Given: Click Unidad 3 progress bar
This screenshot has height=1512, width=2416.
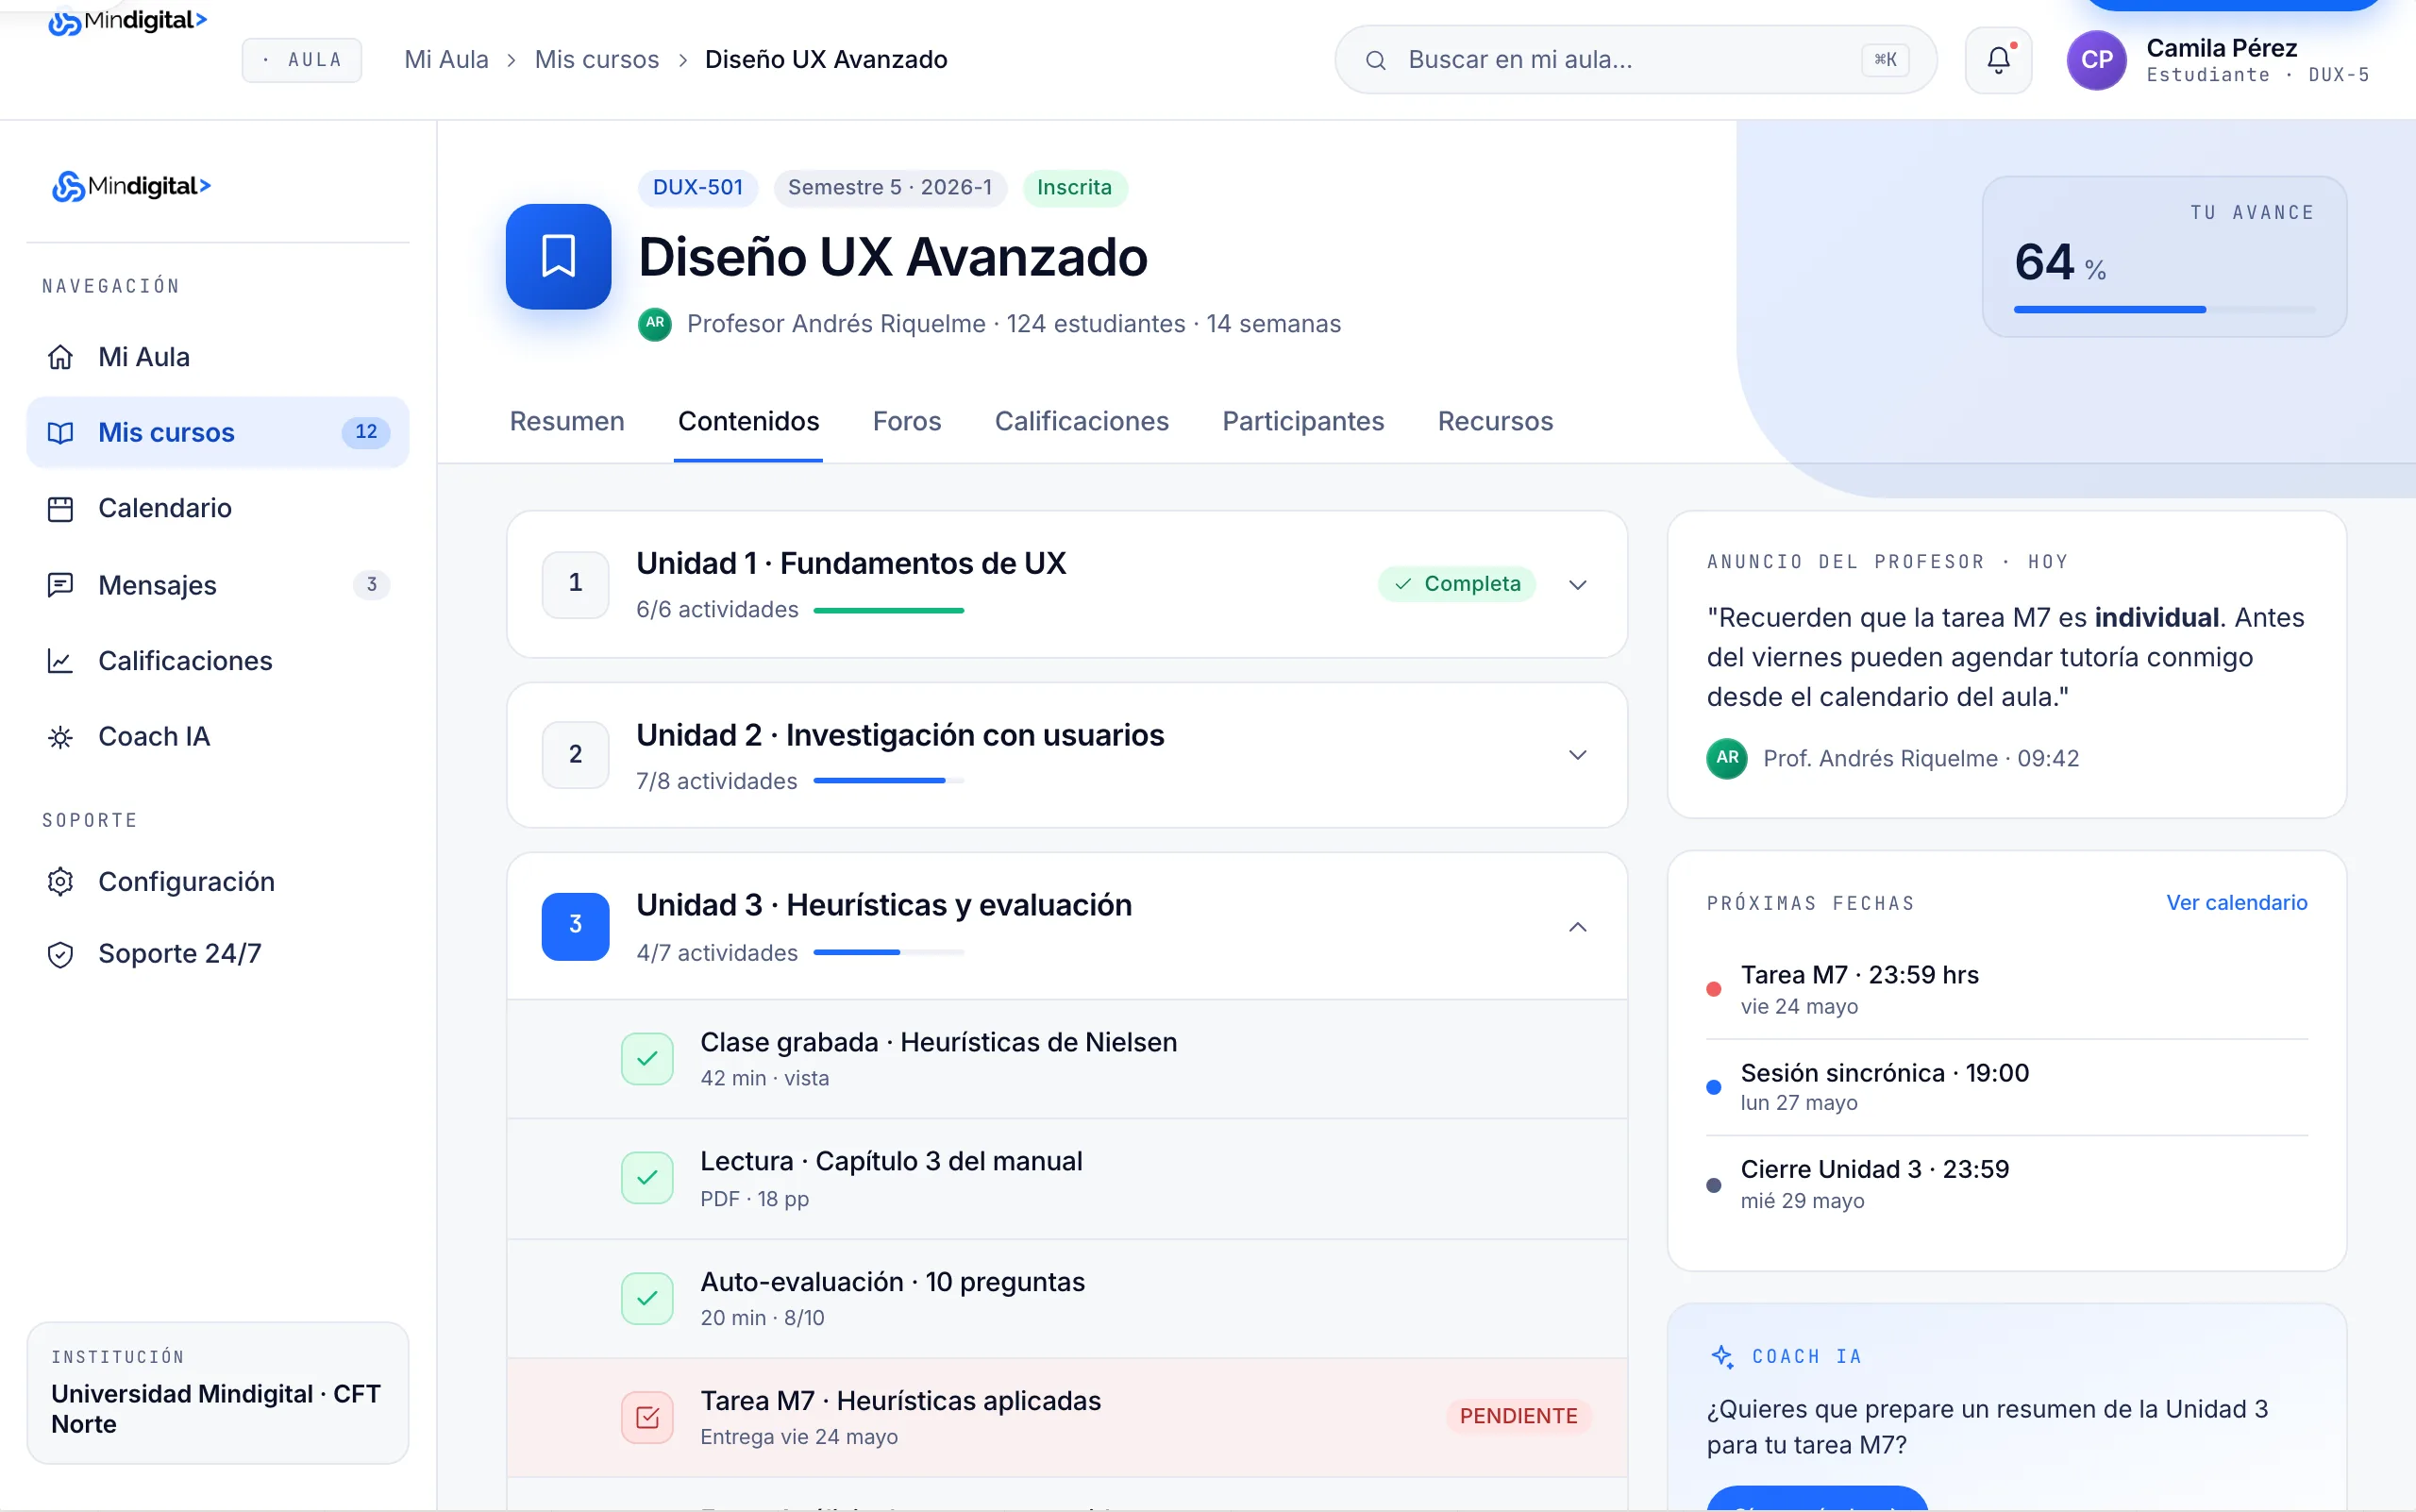Looking at the screenshot, I should pyautogui.click(x=888, y=953).
